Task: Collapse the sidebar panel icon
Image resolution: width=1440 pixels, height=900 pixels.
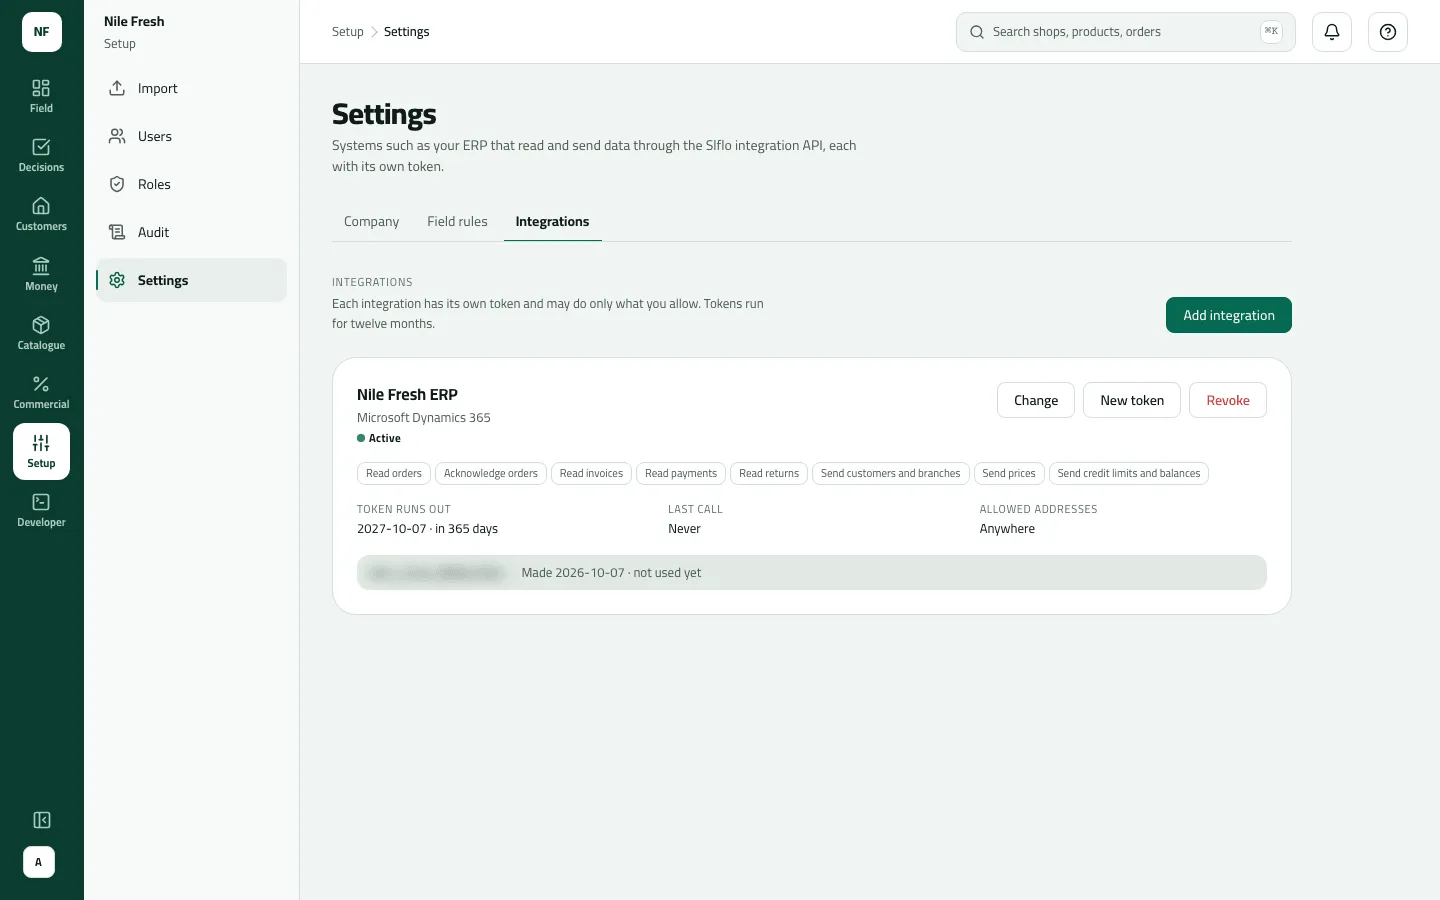Action: pyautogui.click(x=41, y=820)
